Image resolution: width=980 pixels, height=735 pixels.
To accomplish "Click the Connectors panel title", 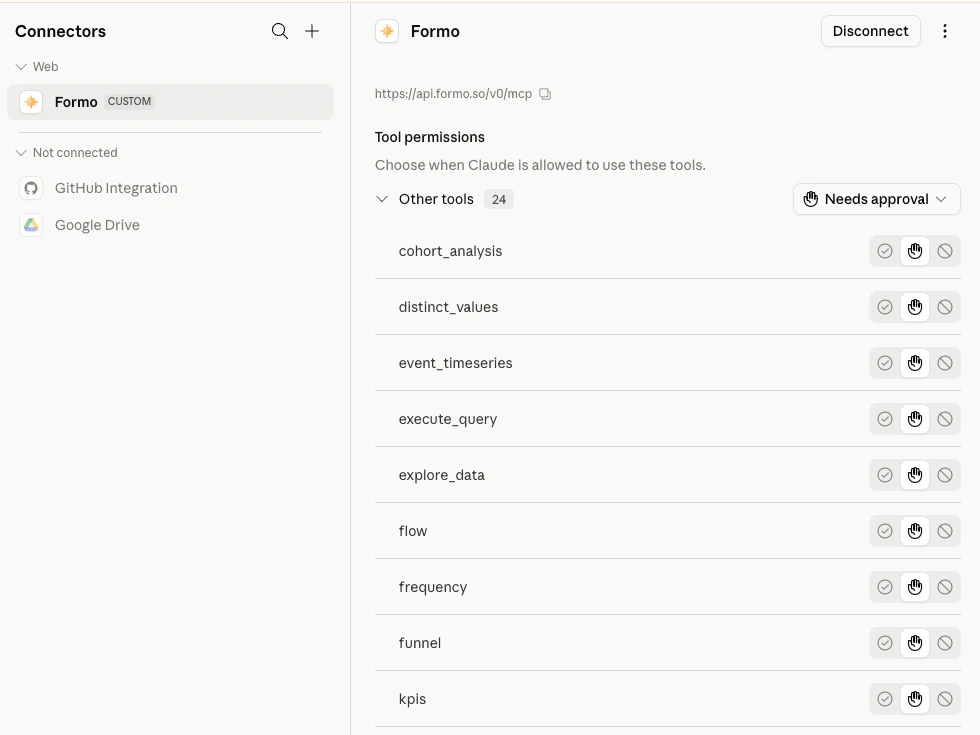I will pyautogui.click(x=61, y=31).
